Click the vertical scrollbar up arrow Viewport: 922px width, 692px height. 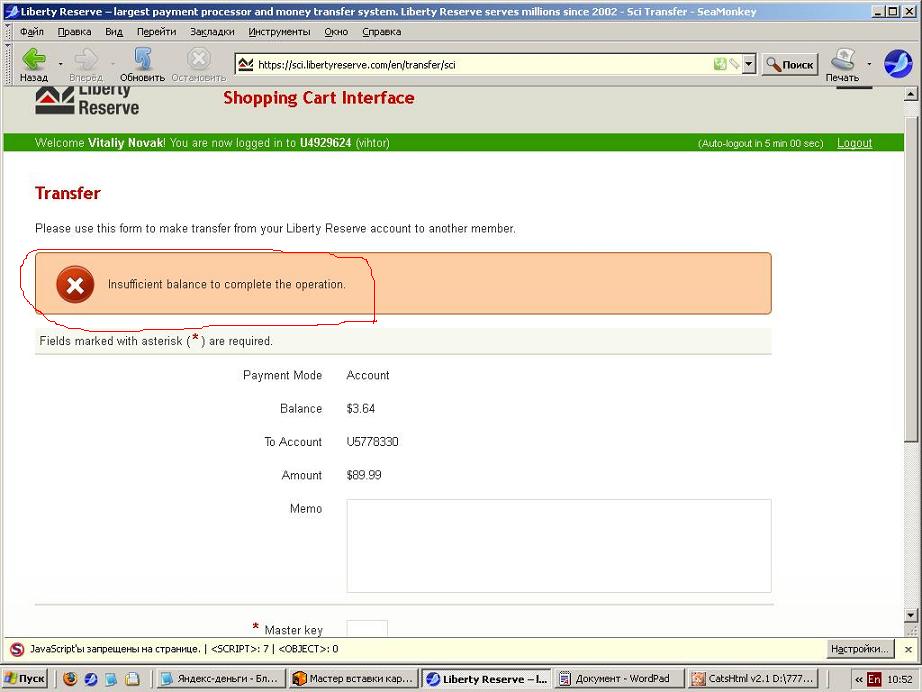(911, 94)
